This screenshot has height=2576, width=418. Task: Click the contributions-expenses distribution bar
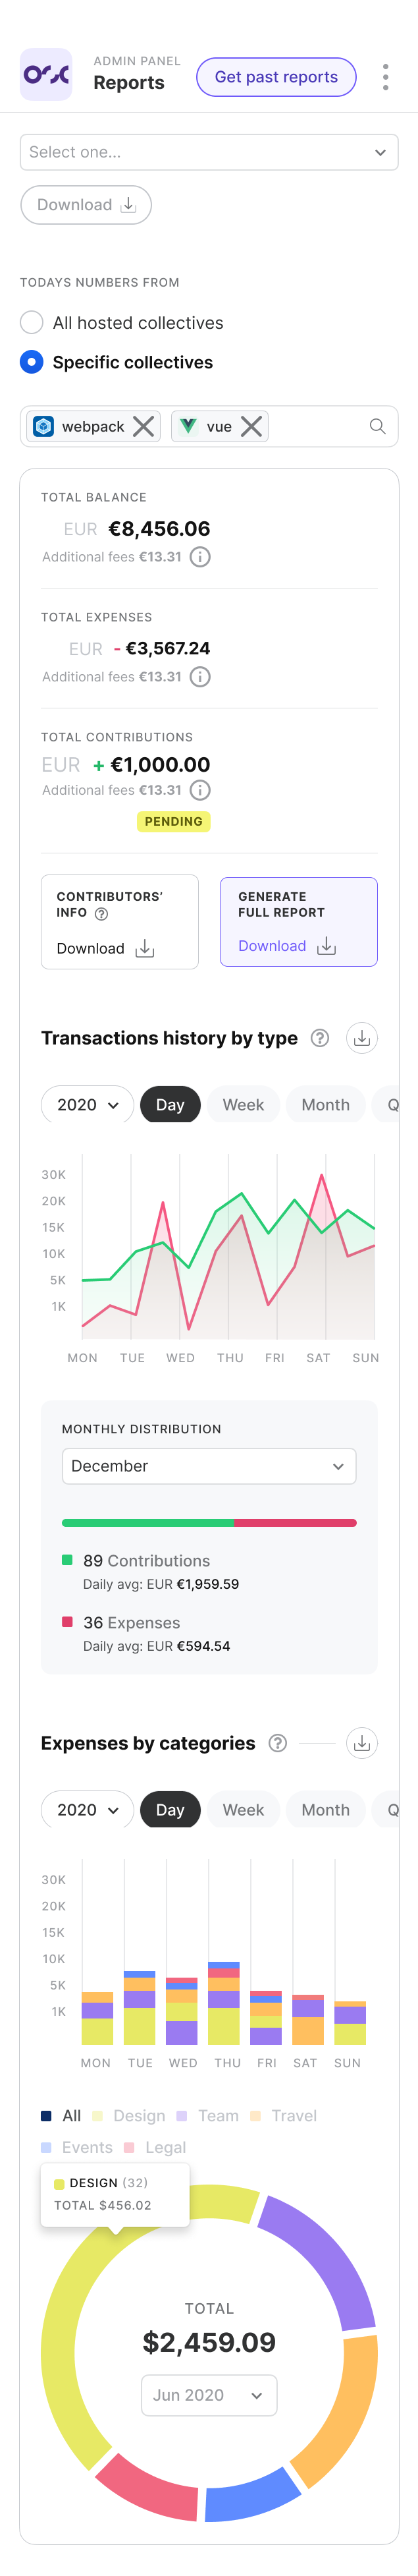(209, 1523)
